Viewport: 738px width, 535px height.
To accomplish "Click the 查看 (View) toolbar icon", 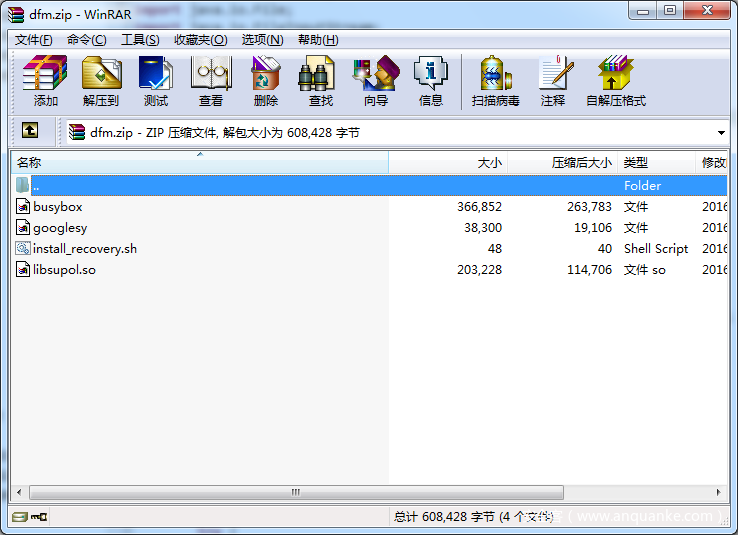I will point(211,73).
